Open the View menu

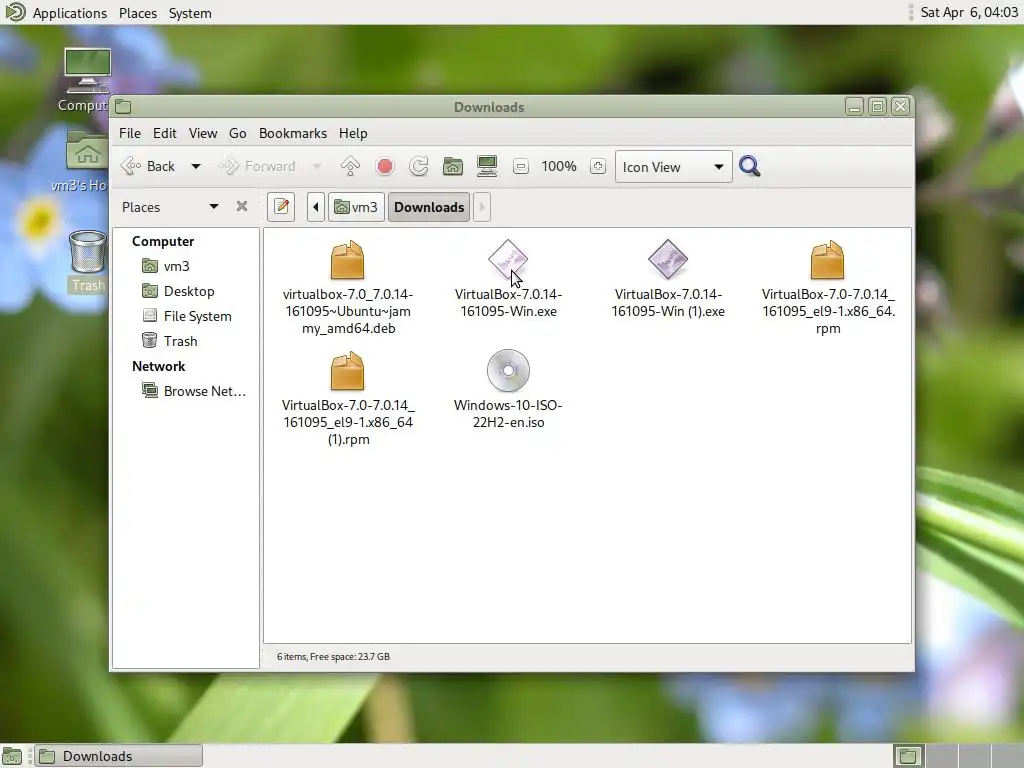point(203,133)
